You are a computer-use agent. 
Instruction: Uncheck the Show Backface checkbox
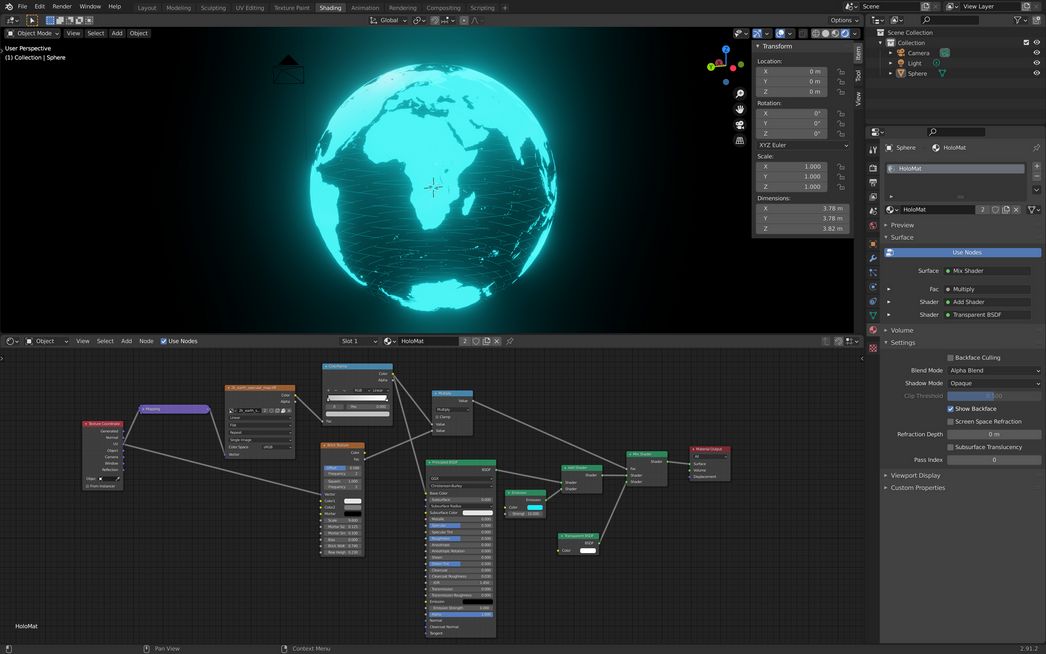click(950, 408)
